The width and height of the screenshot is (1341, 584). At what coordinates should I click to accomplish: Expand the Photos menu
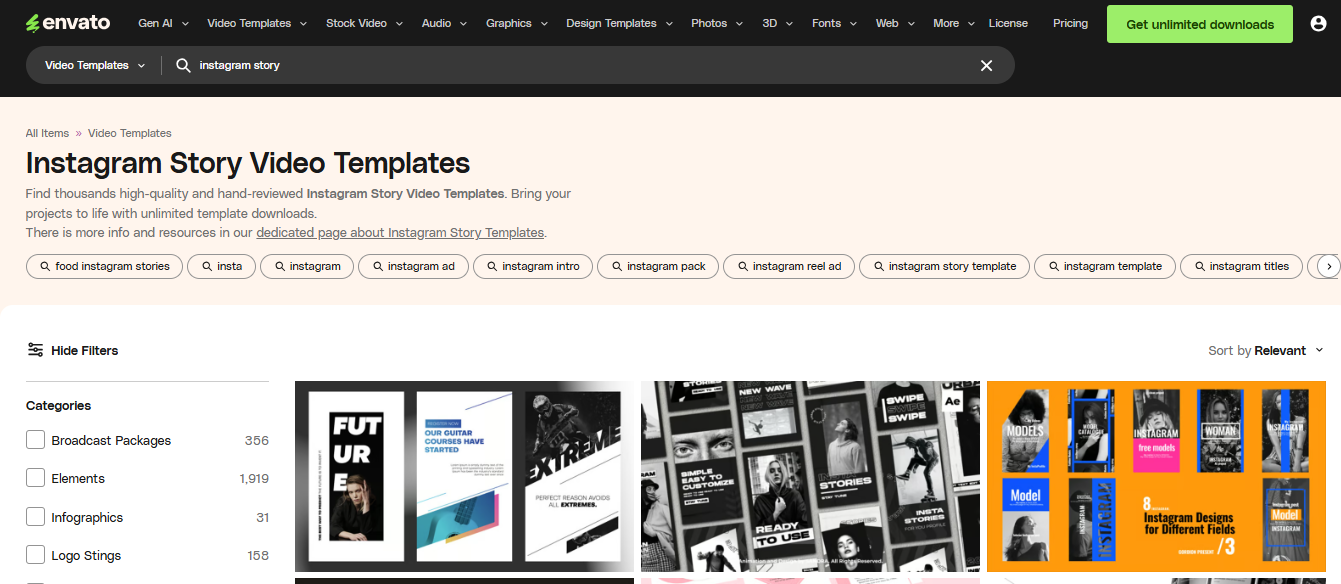point(716,23)
